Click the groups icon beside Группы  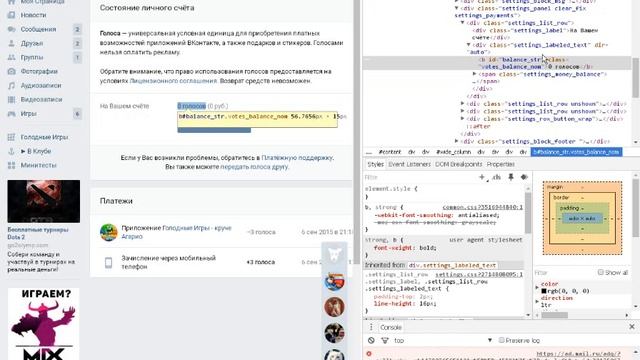[x=11, y=58]
